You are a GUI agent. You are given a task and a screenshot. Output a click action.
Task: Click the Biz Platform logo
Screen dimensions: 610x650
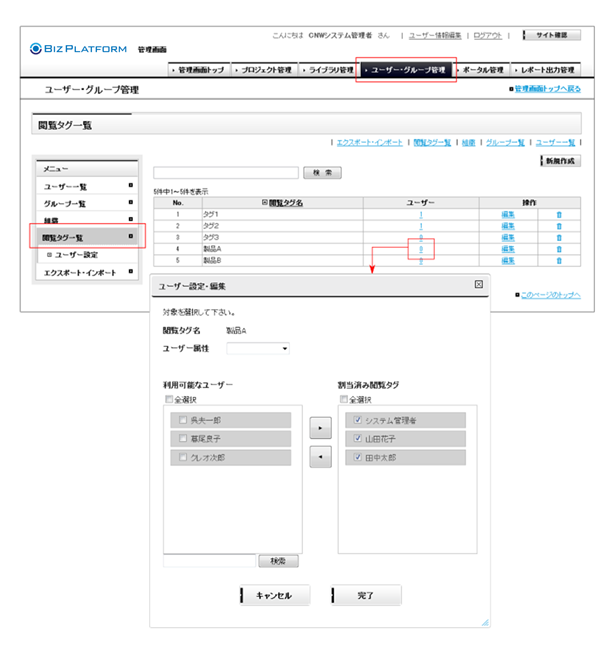tap(78, 49)
